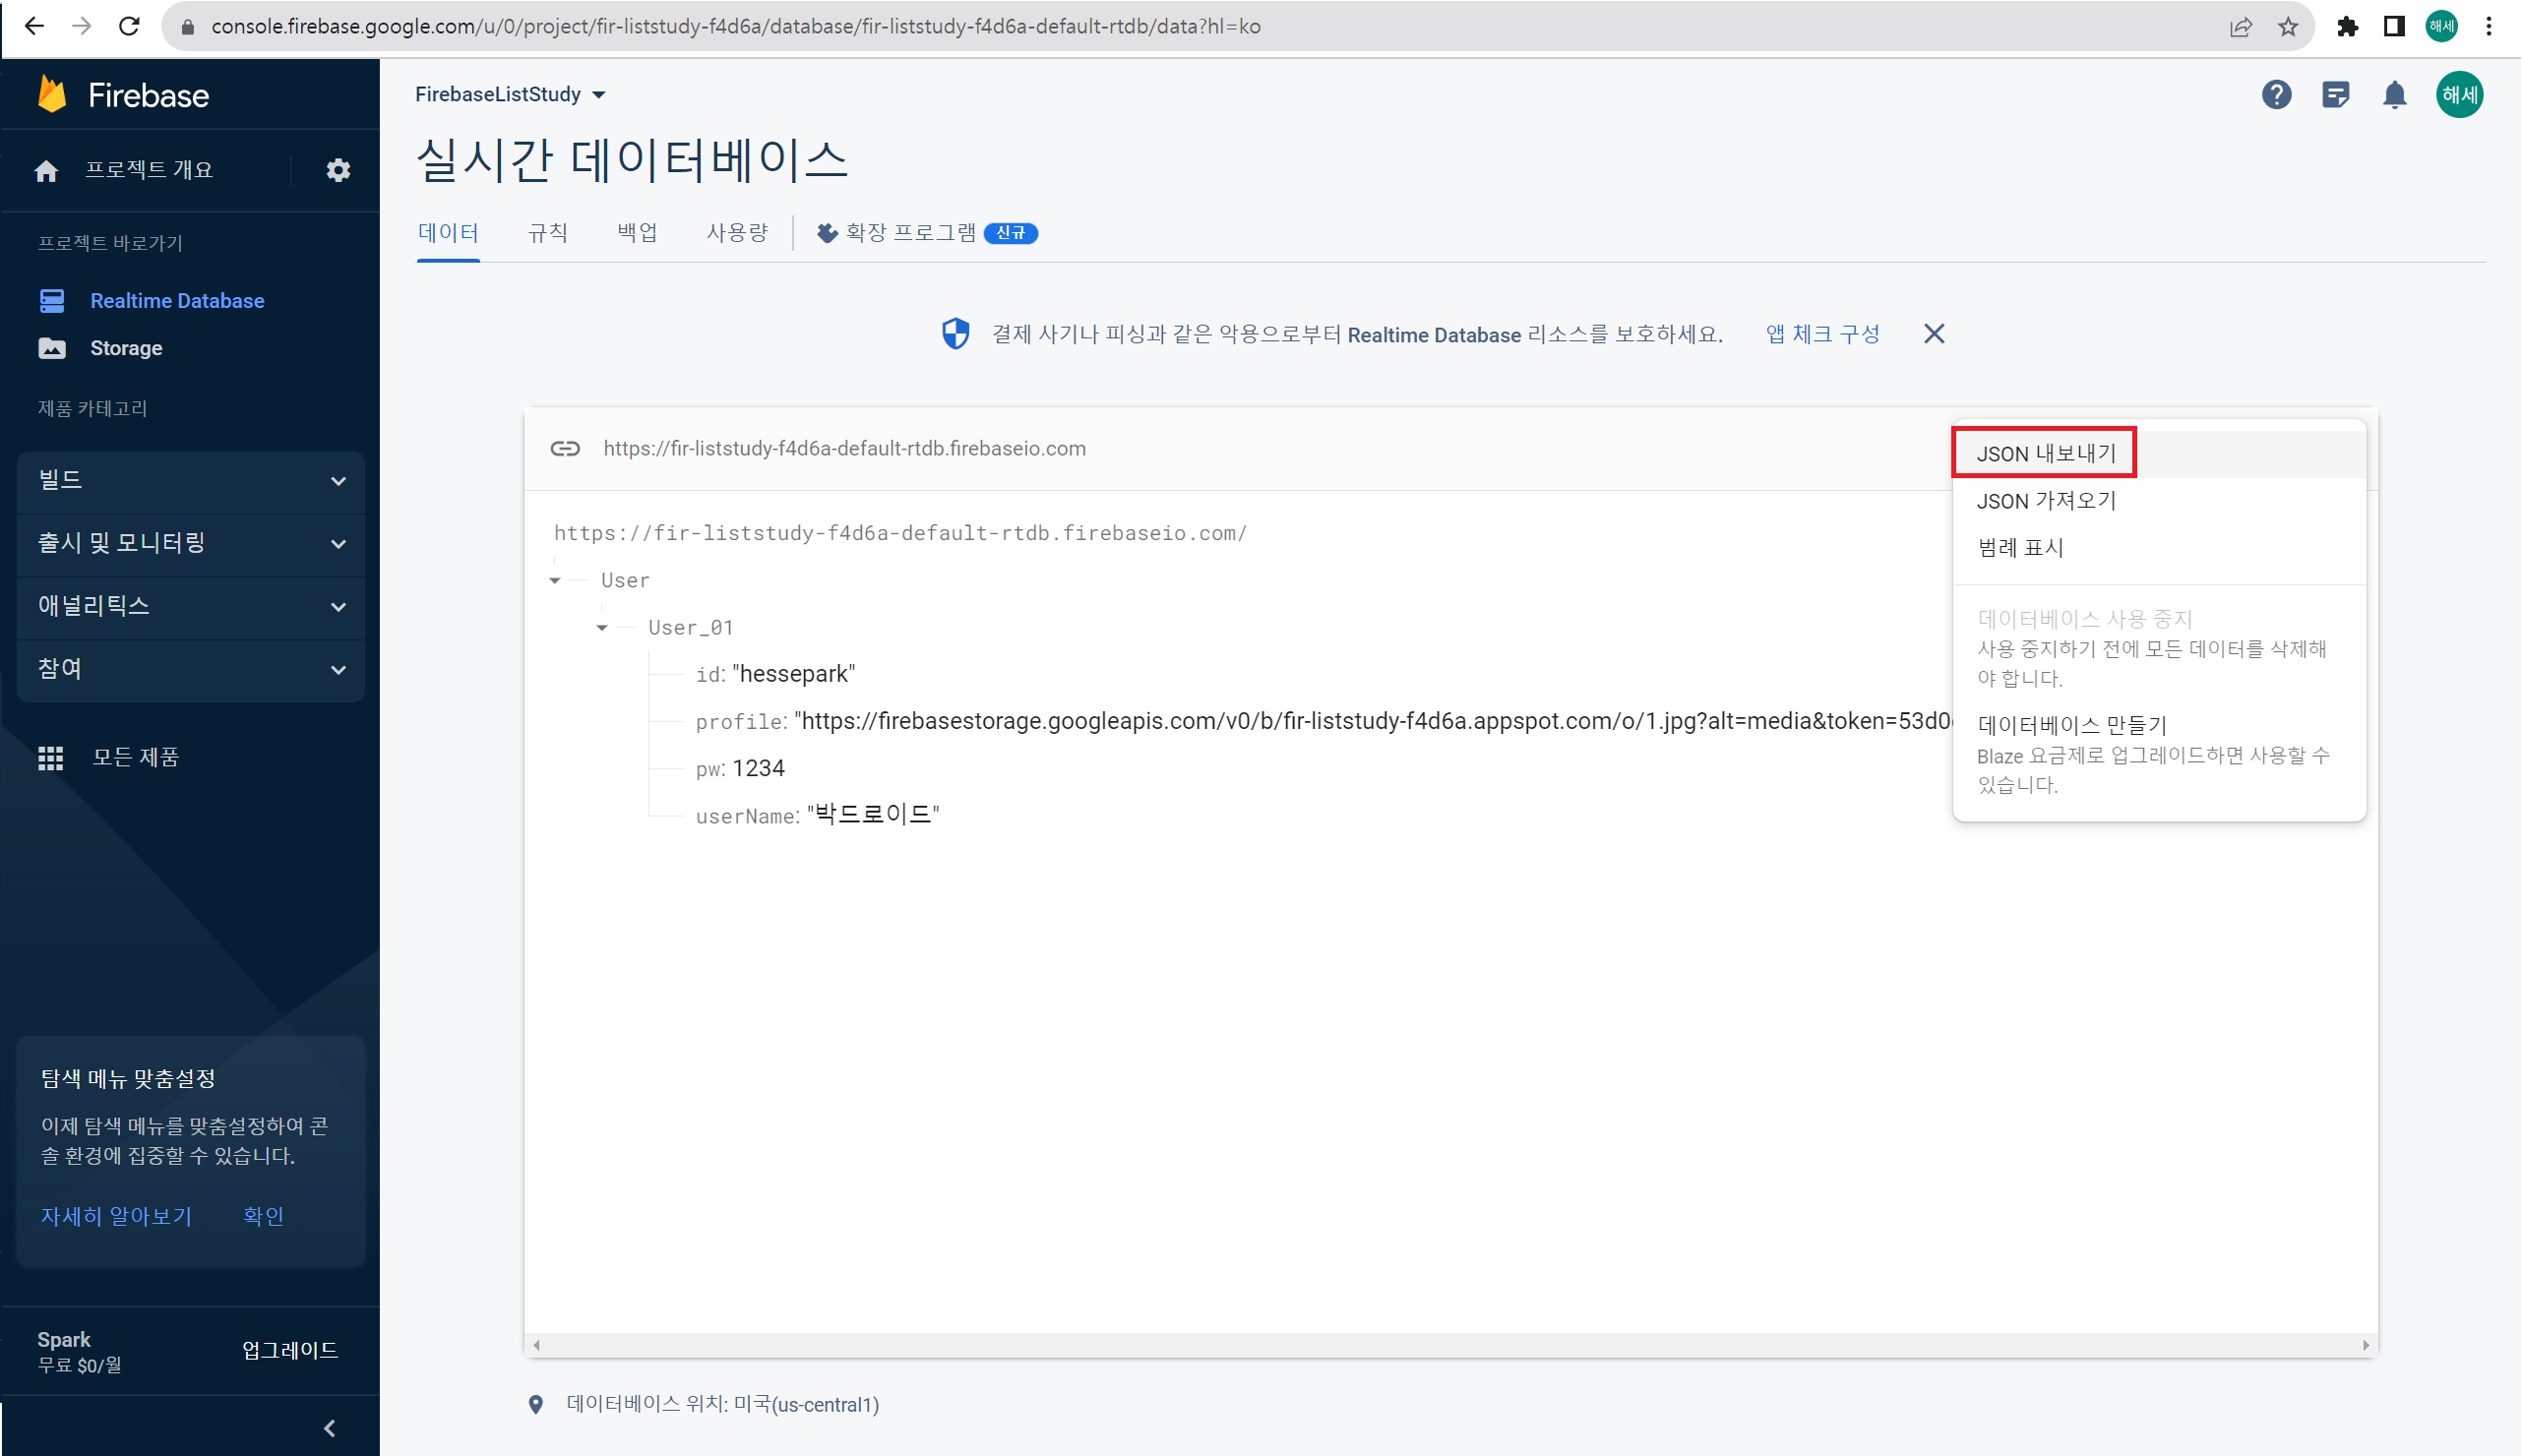Select JSON 가져오기 menu item
Screen dimensions: 2523x1456
coord(2046,501)
